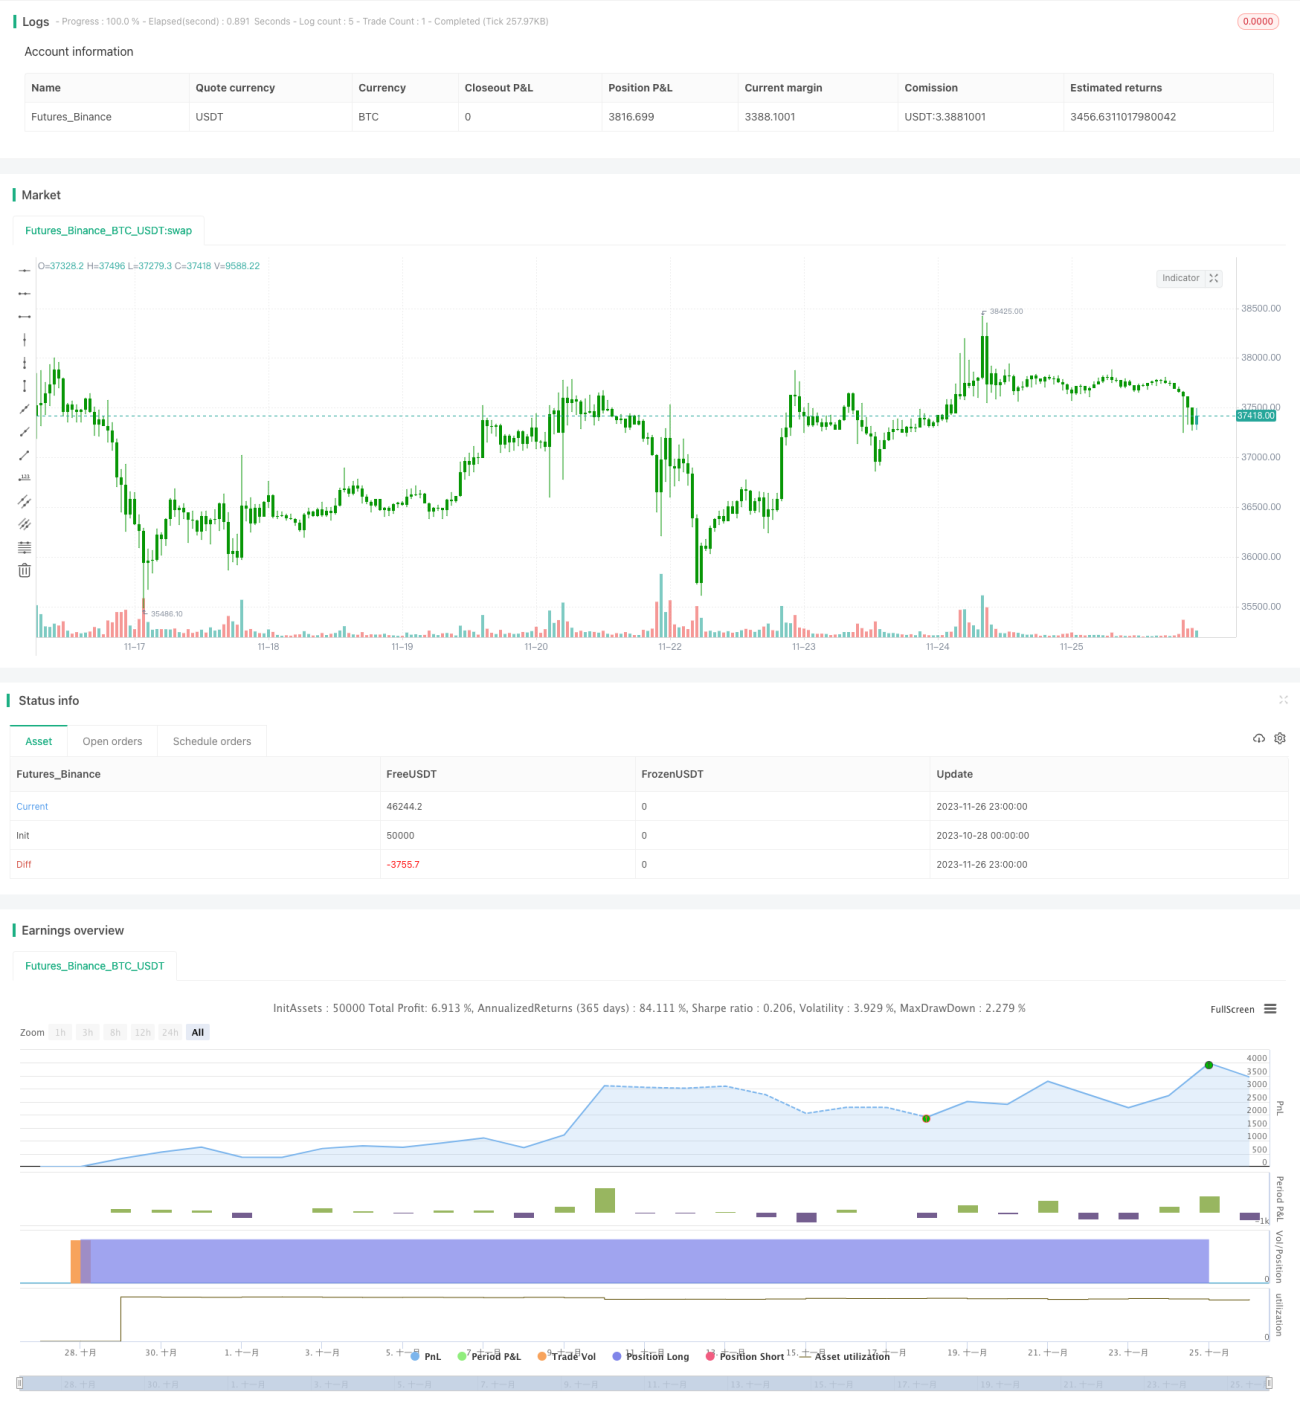Open the Futures_Binance_BTC_USDT:swap market tab
Viewport: 1300px width, 1412px height.
(108, 230)
